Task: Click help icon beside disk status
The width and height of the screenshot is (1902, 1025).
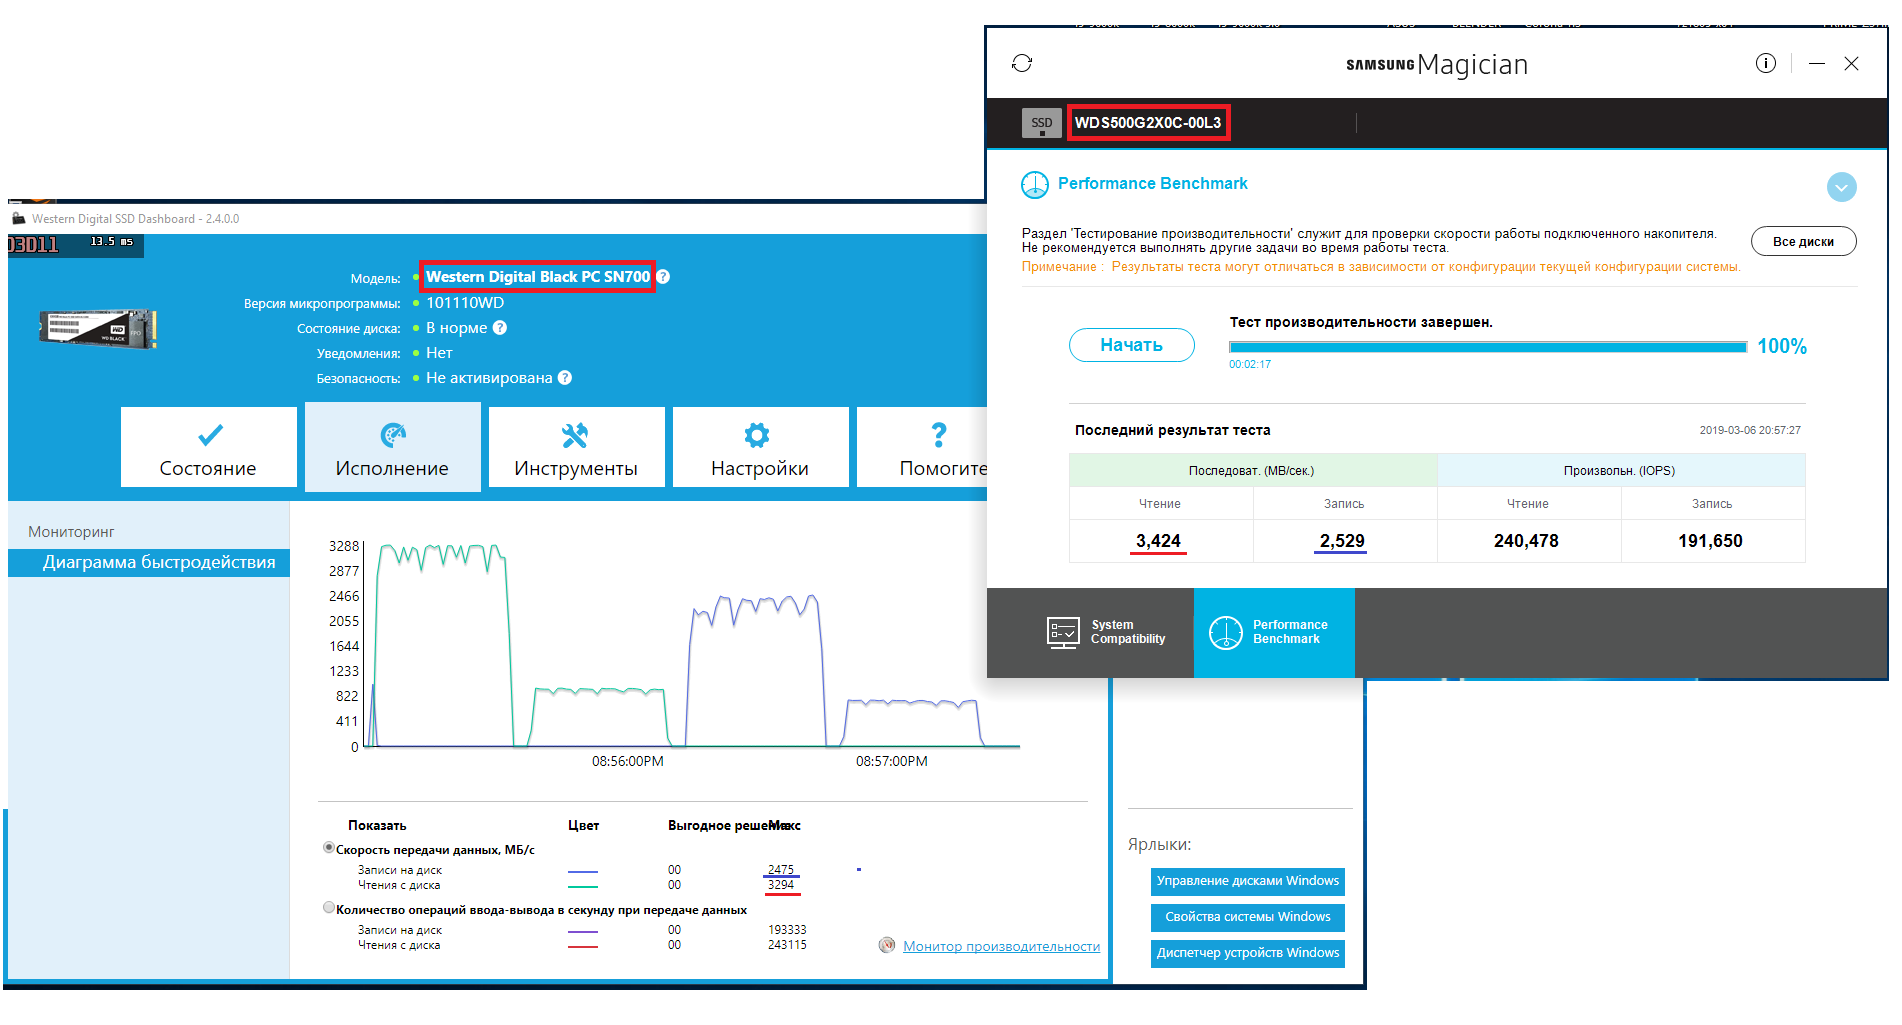Action: (500, 328)
